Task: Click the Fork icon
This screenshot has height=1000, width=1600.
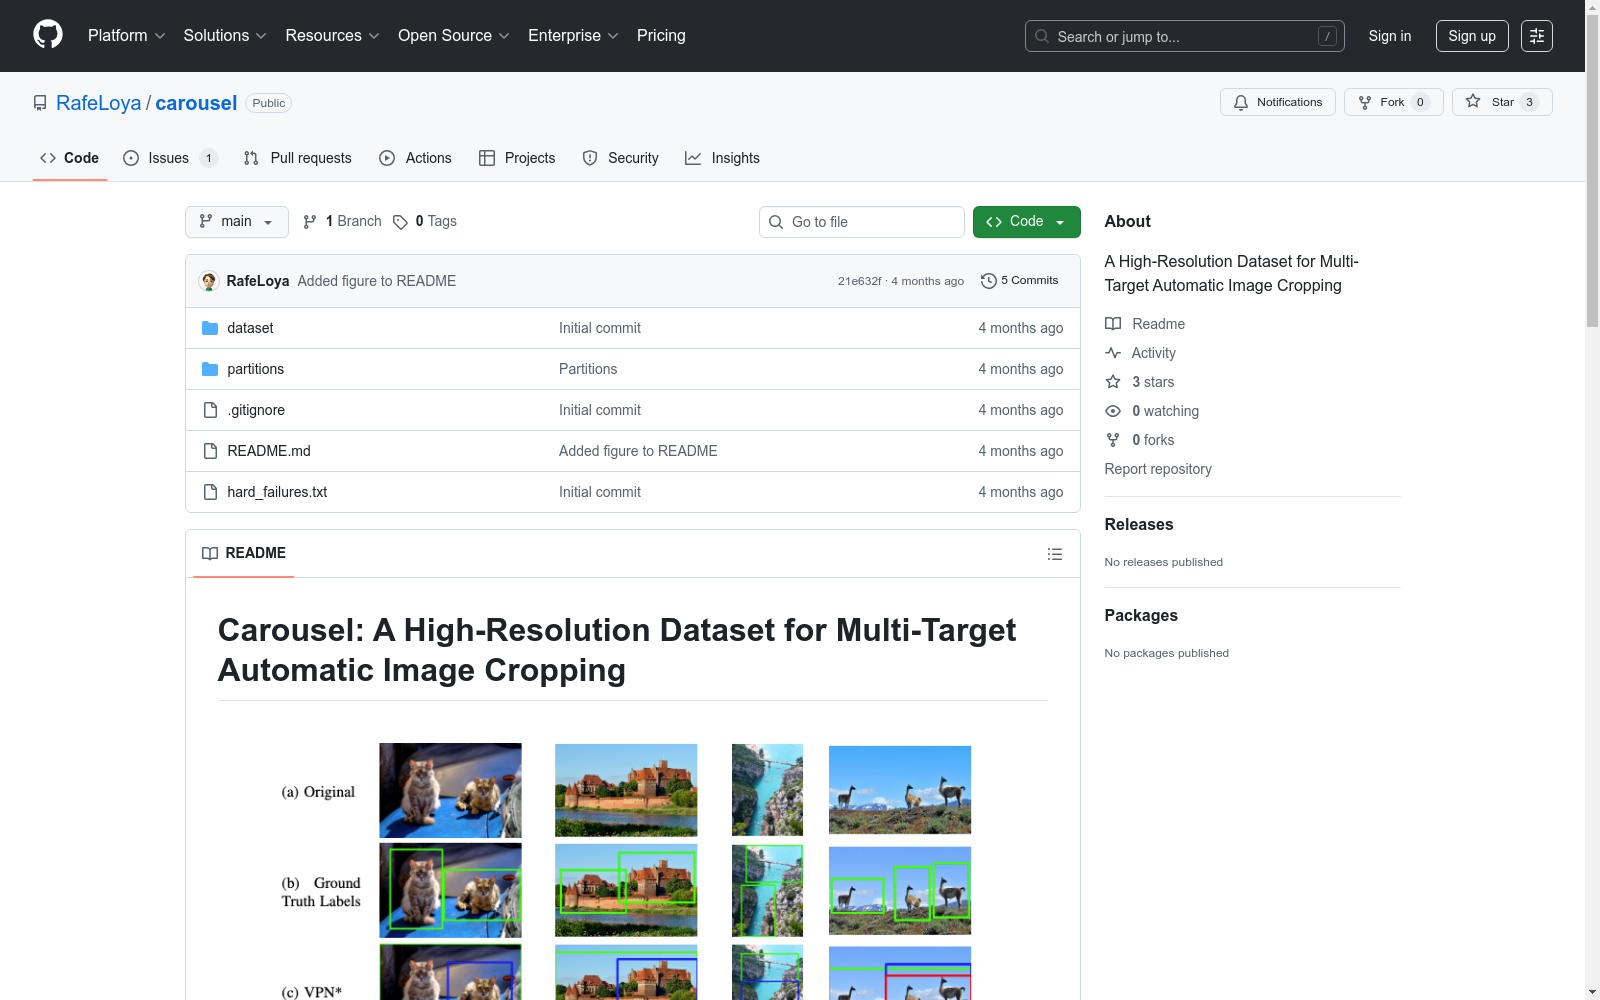Action: (1365, 102)
